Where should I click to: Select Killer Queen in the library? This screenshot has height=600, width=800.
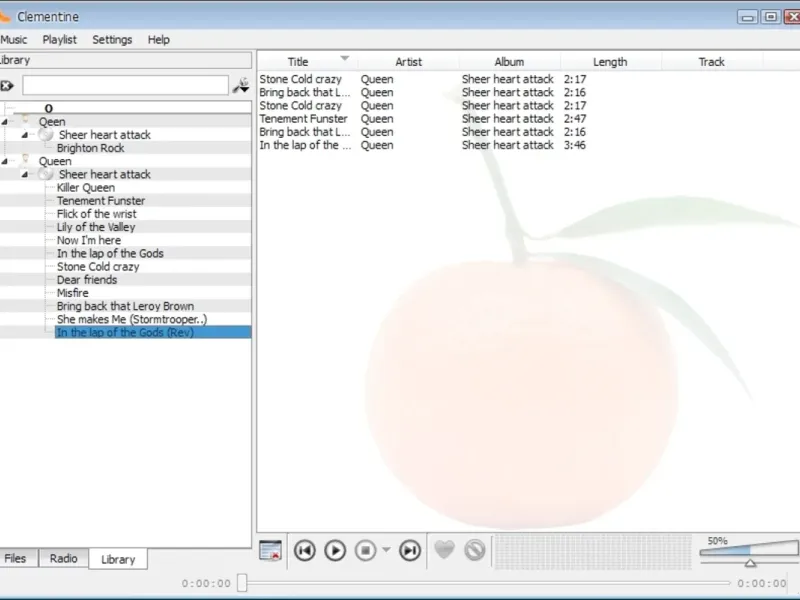click(x=86, y=187)
